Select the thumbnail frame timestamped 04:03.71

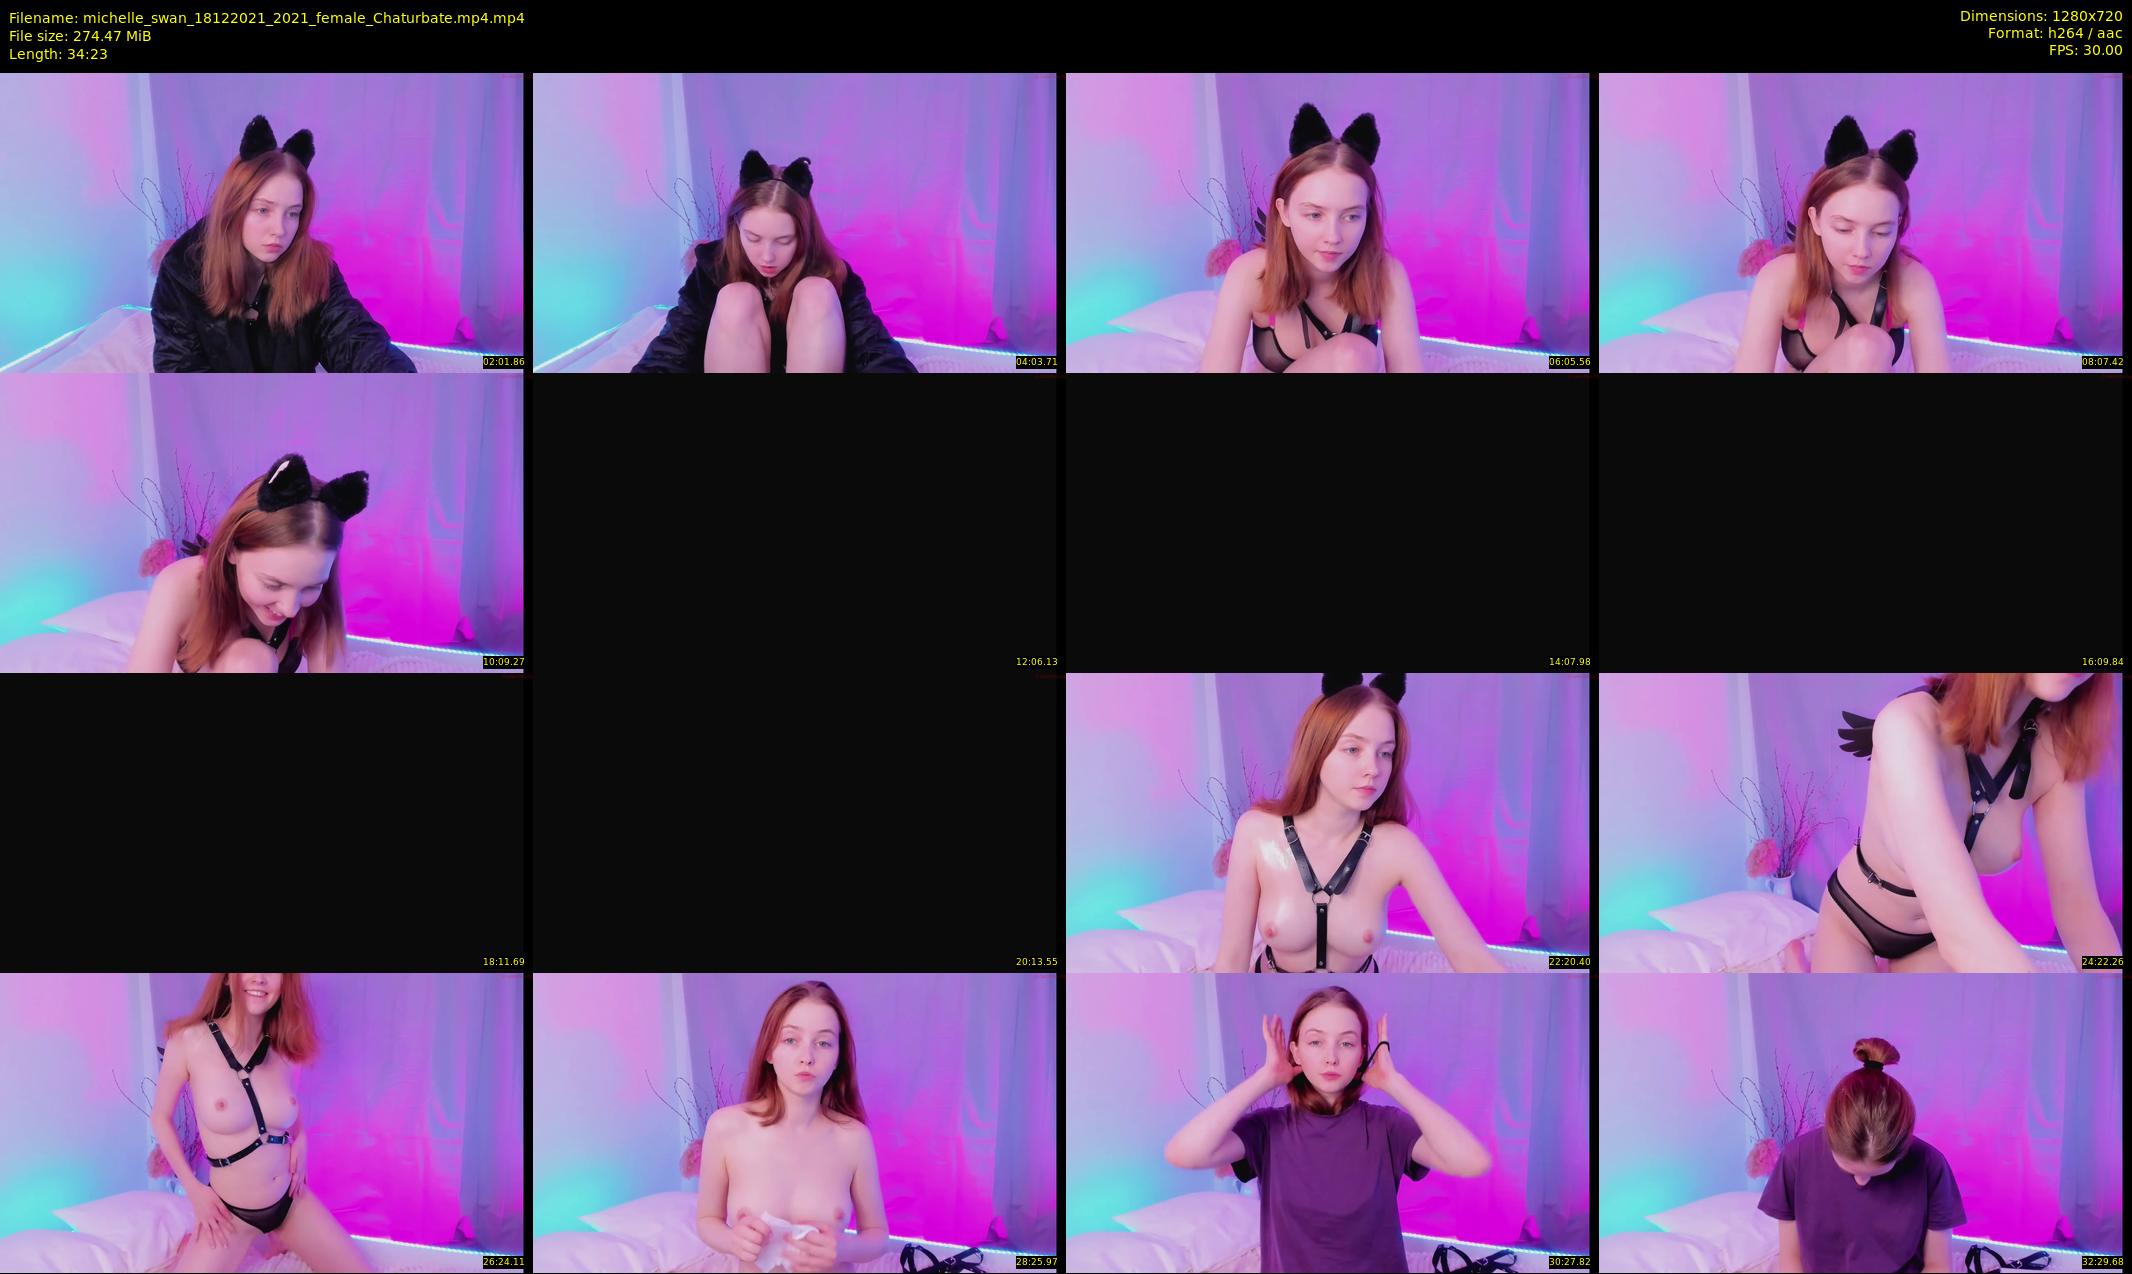(794, 222)
